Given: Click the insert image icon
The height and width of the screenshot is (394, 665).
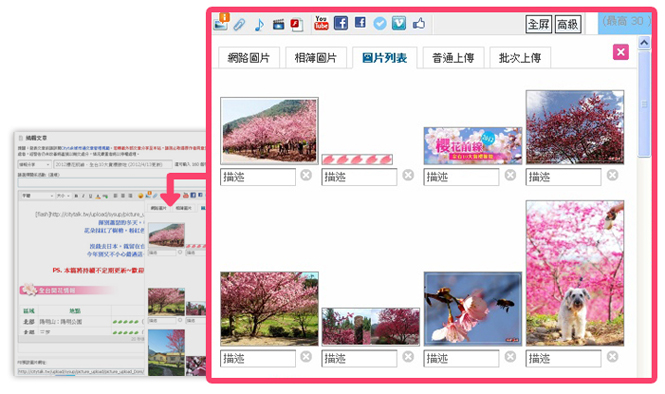Looking at the screenshot, I should (x=221, y=22).
